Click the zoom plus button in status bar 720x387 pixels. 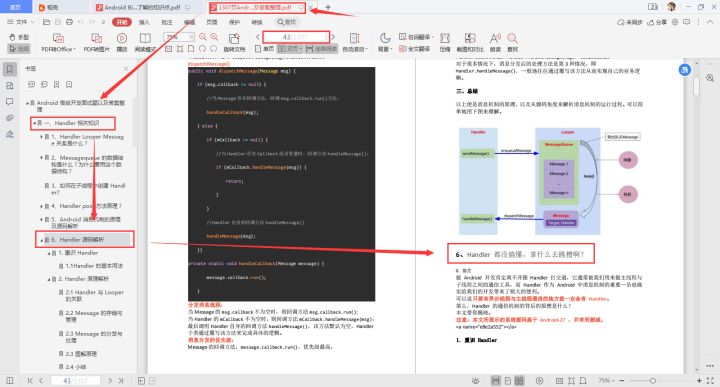[x=699, y=381]
